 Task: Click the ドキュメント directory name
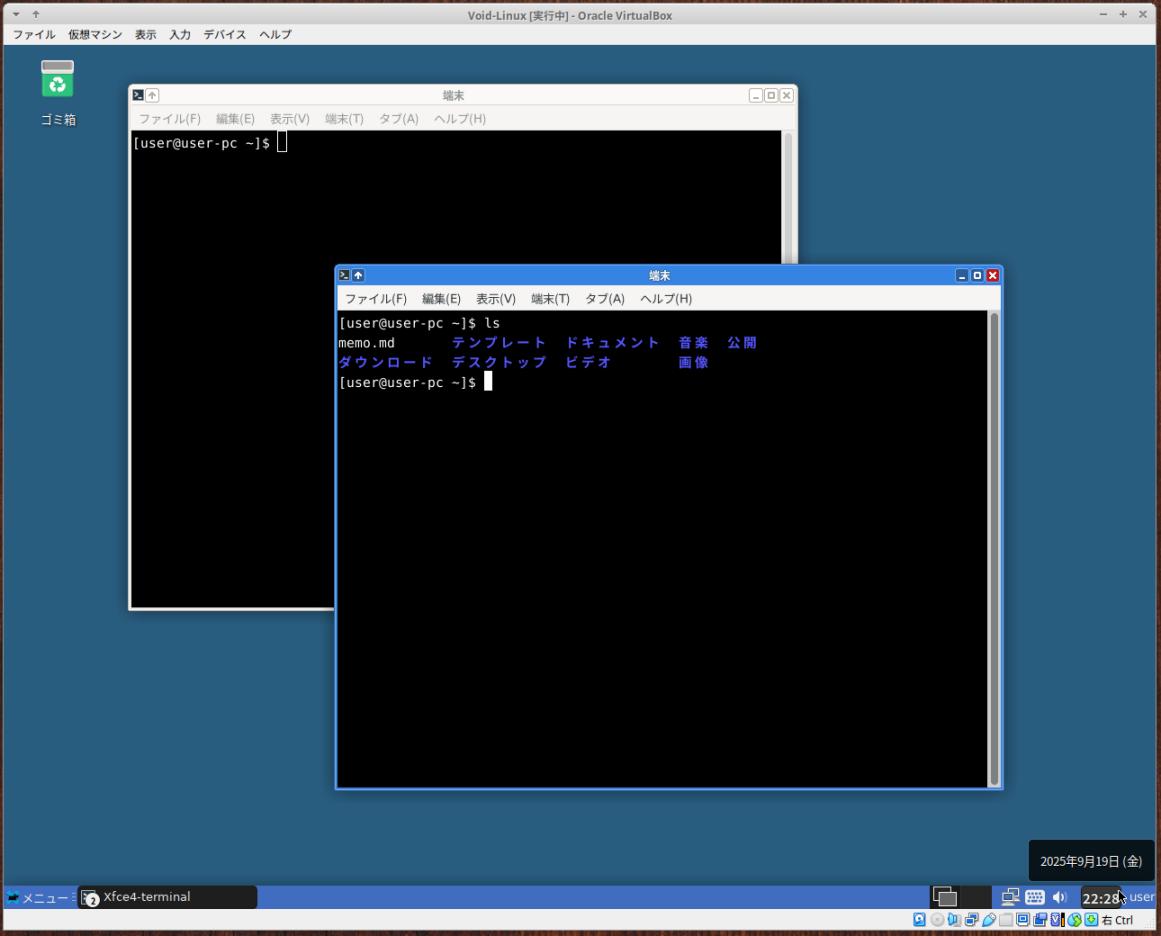[x=612, y=342]
